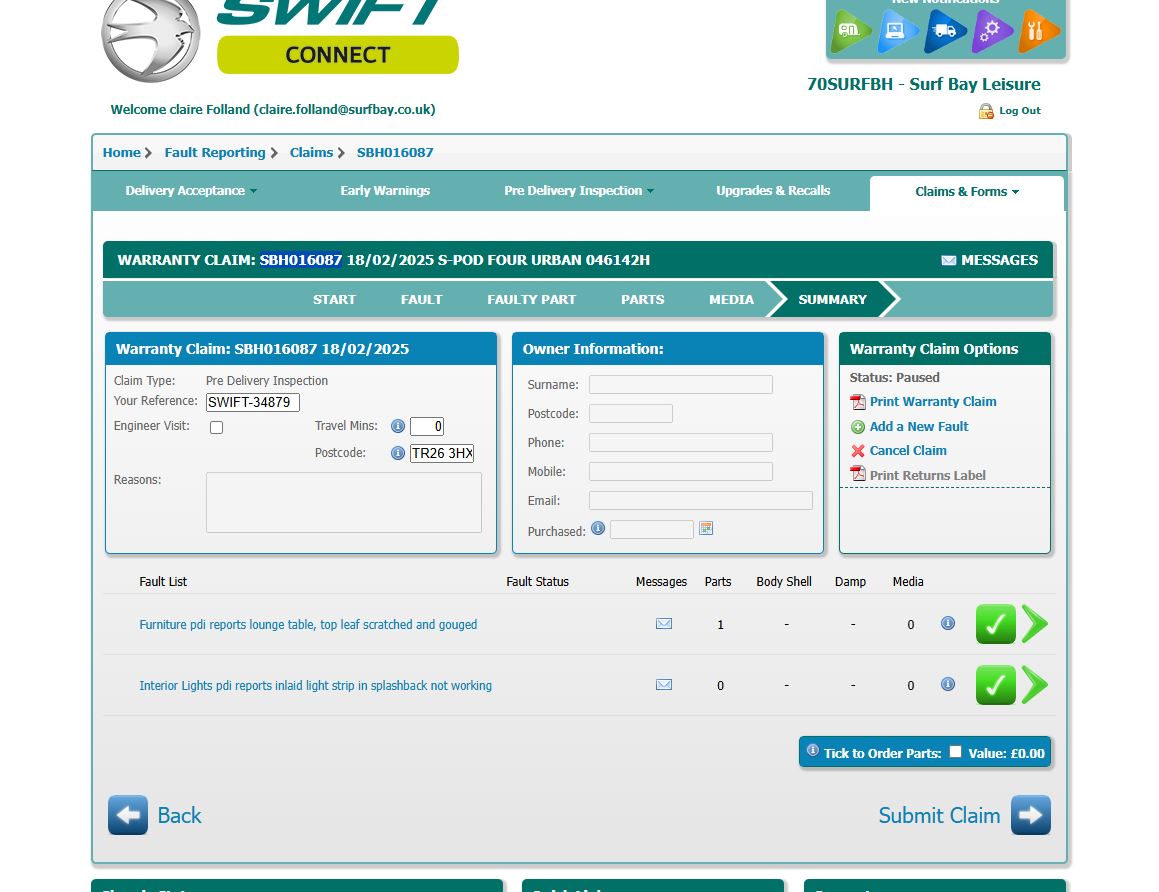Click the Print Warranty Claim link
1159x892 pixels.
coord(933,401)
